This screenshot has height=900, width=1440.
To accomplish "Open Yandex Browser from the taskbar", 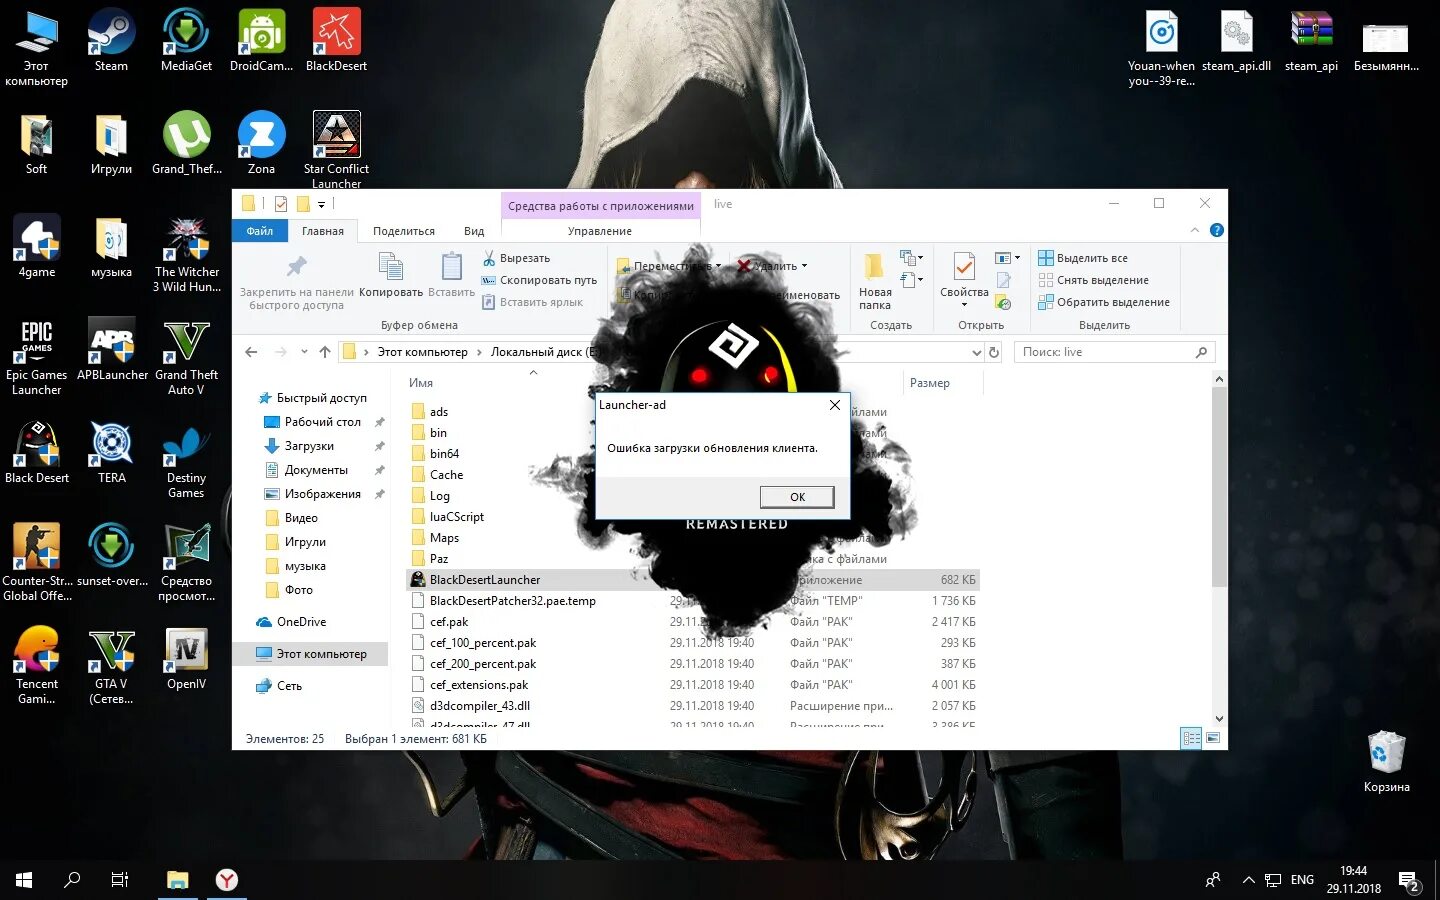I will [x=227, y=880].
